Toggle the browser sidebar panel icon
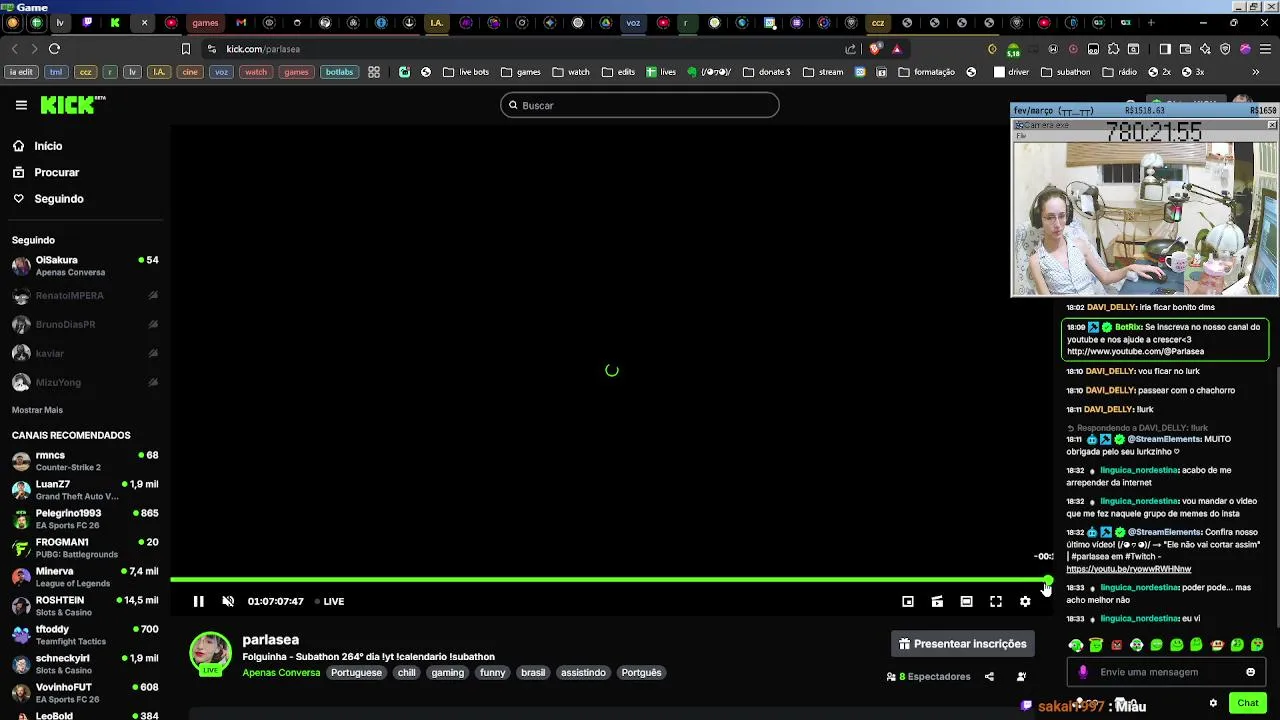This screenshot has width=1280, height=720. pos(1165,49)
